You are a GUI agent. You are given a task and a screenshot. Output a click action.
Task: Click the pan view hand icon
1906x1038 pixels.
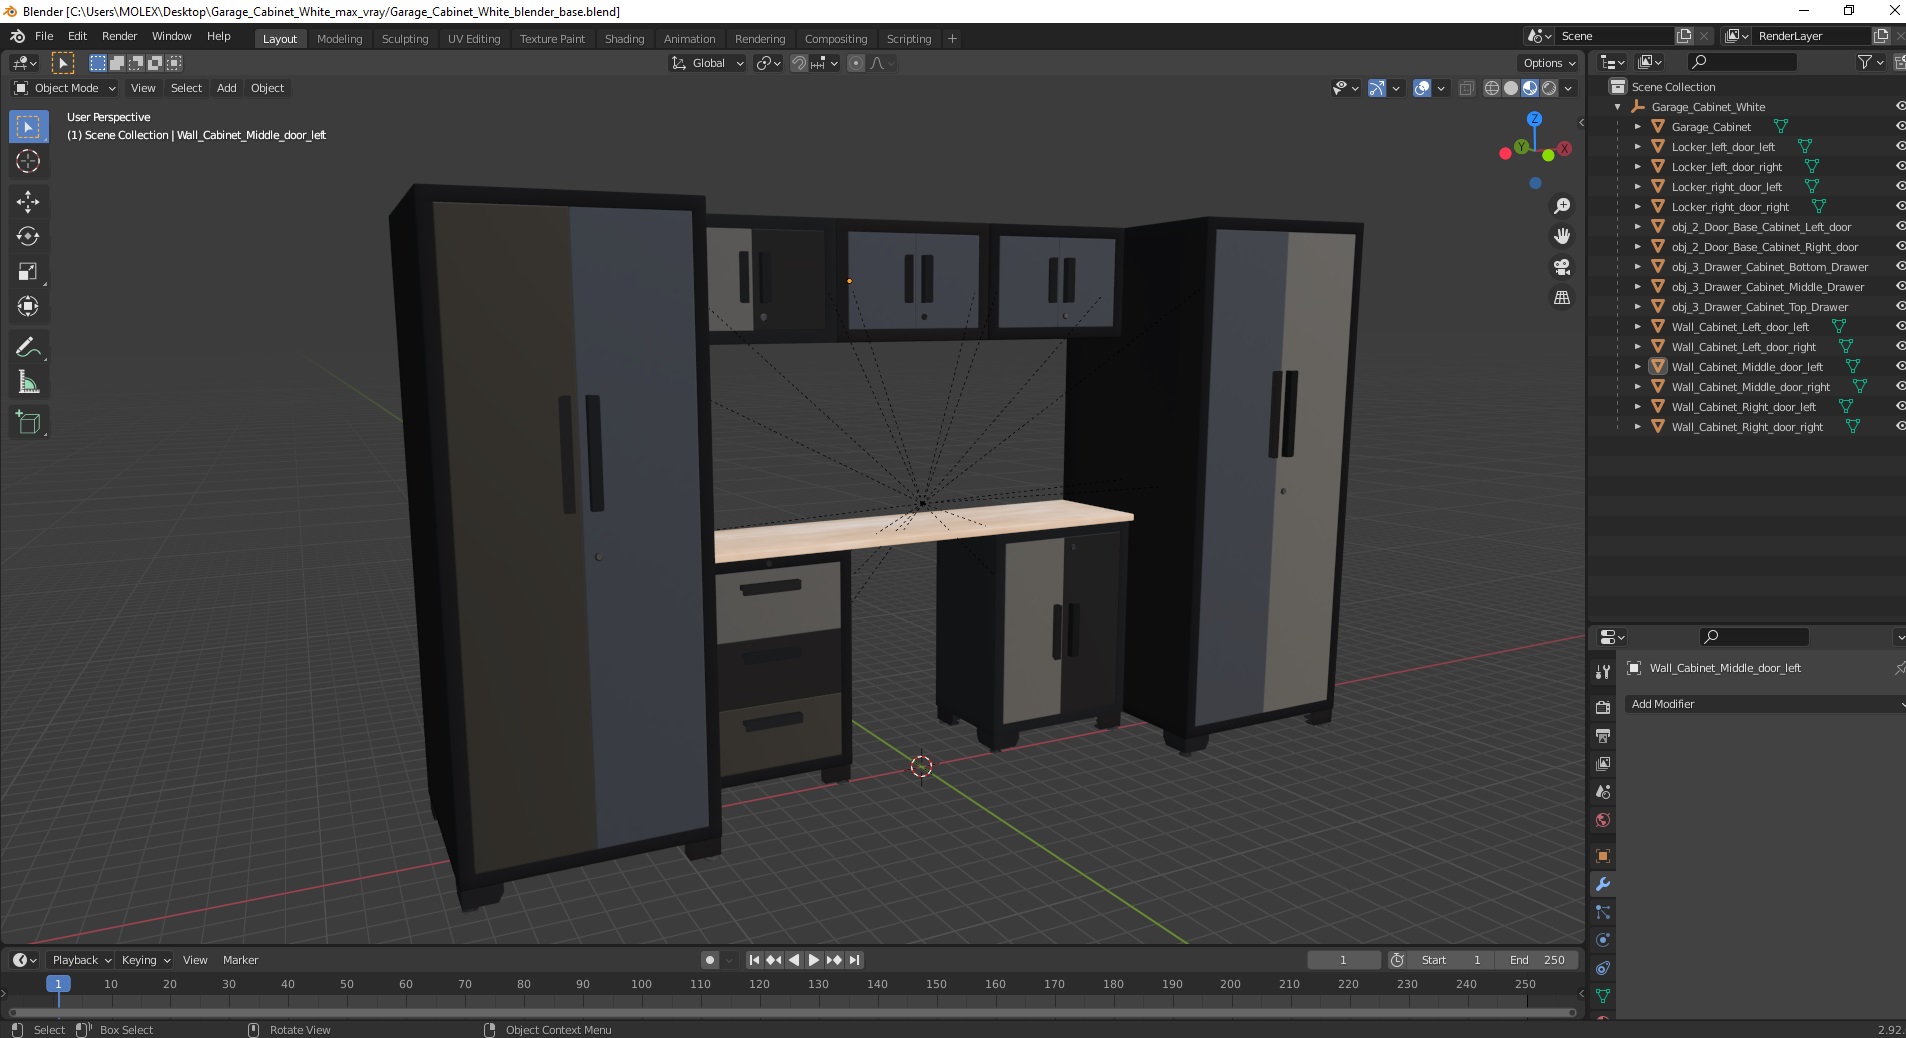click(x=1561, y=237)
